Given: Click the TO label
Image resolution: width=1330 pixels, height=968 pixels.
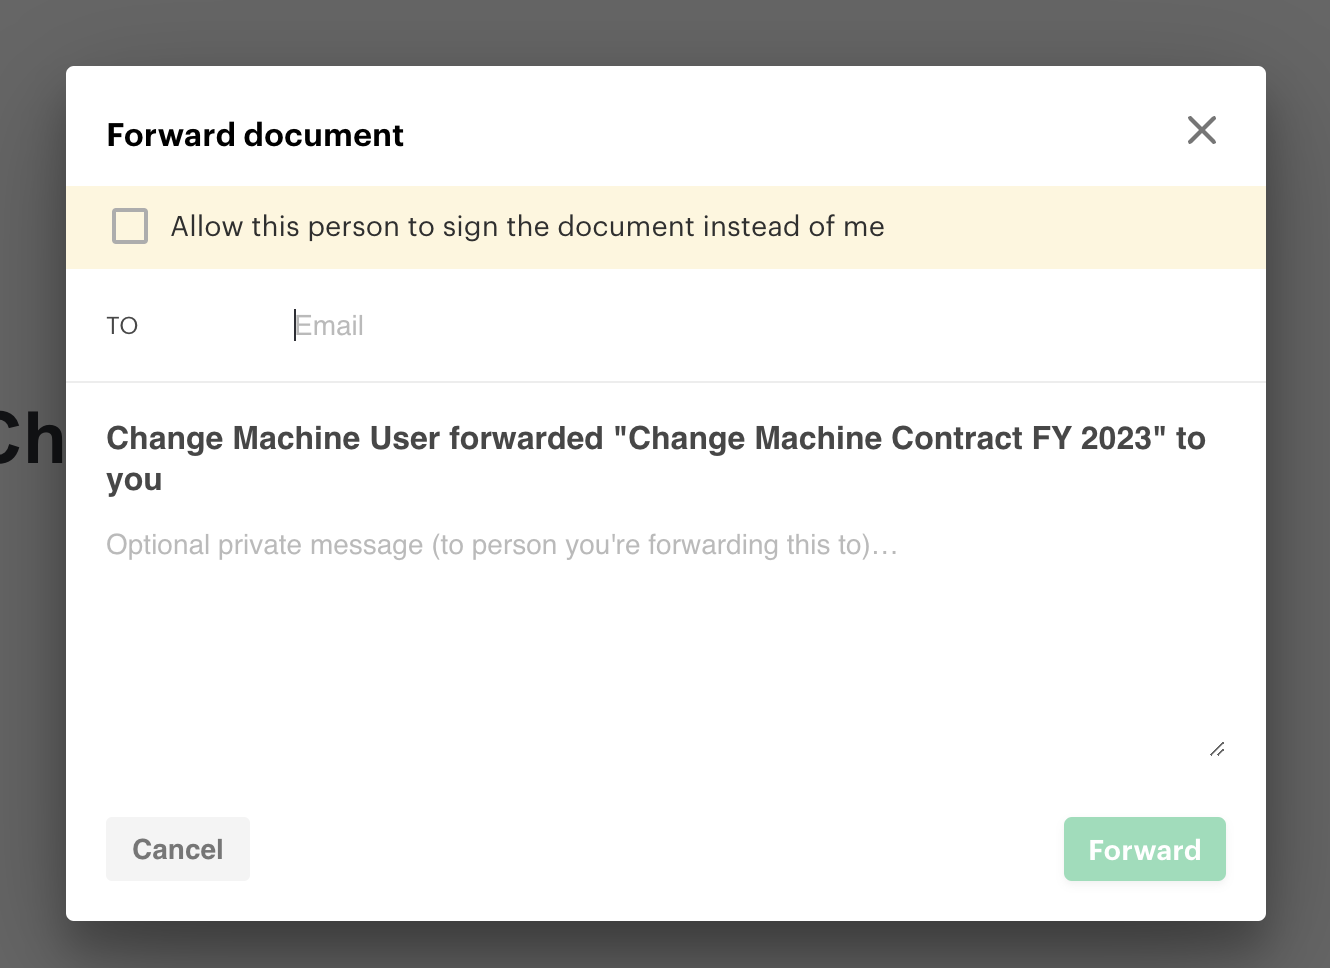Looking at the screenshot, I should click(122, 326).
